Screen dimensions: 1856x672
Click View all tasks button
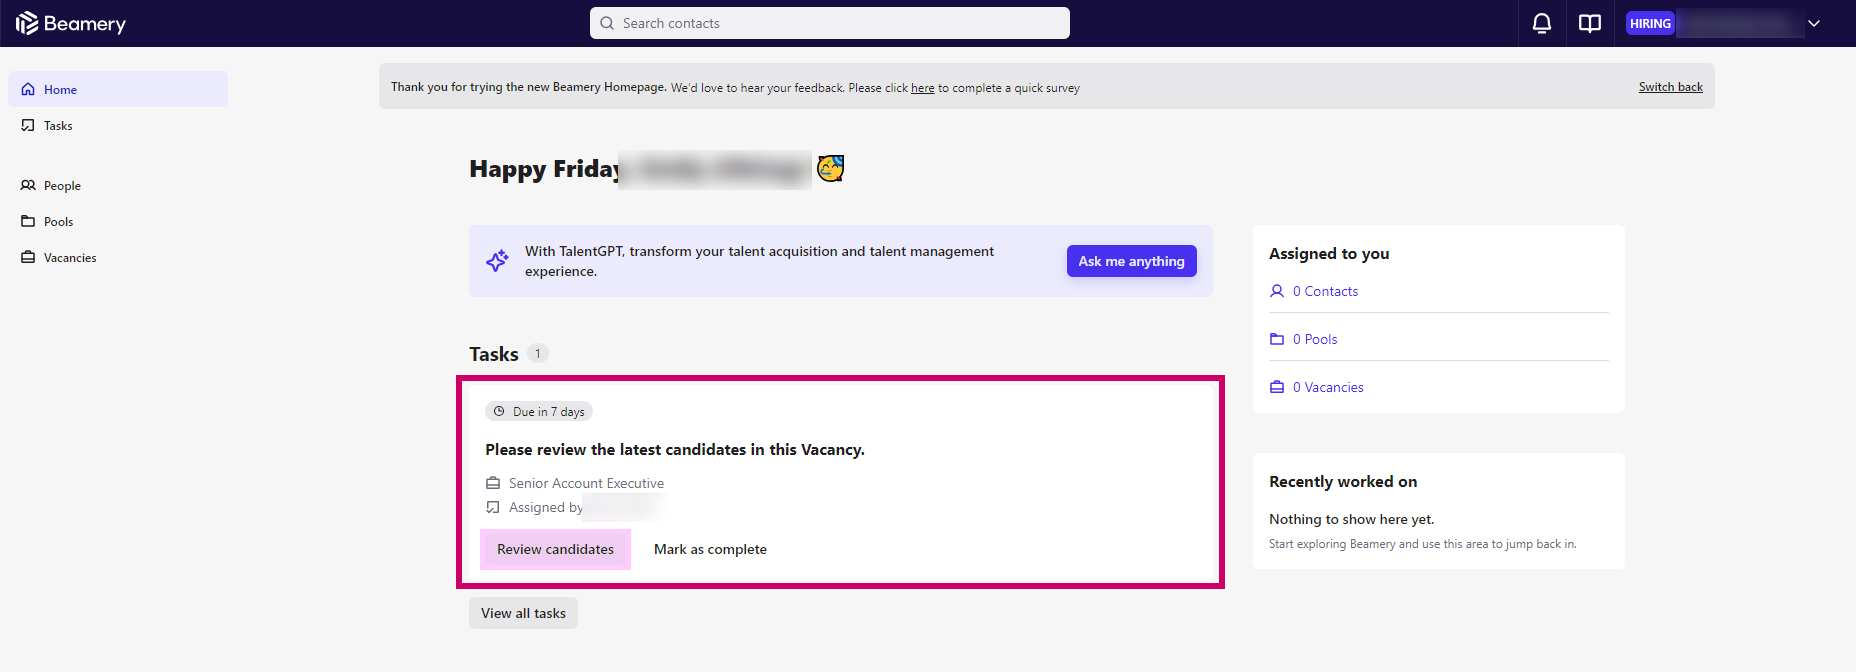tap(523, 613)
